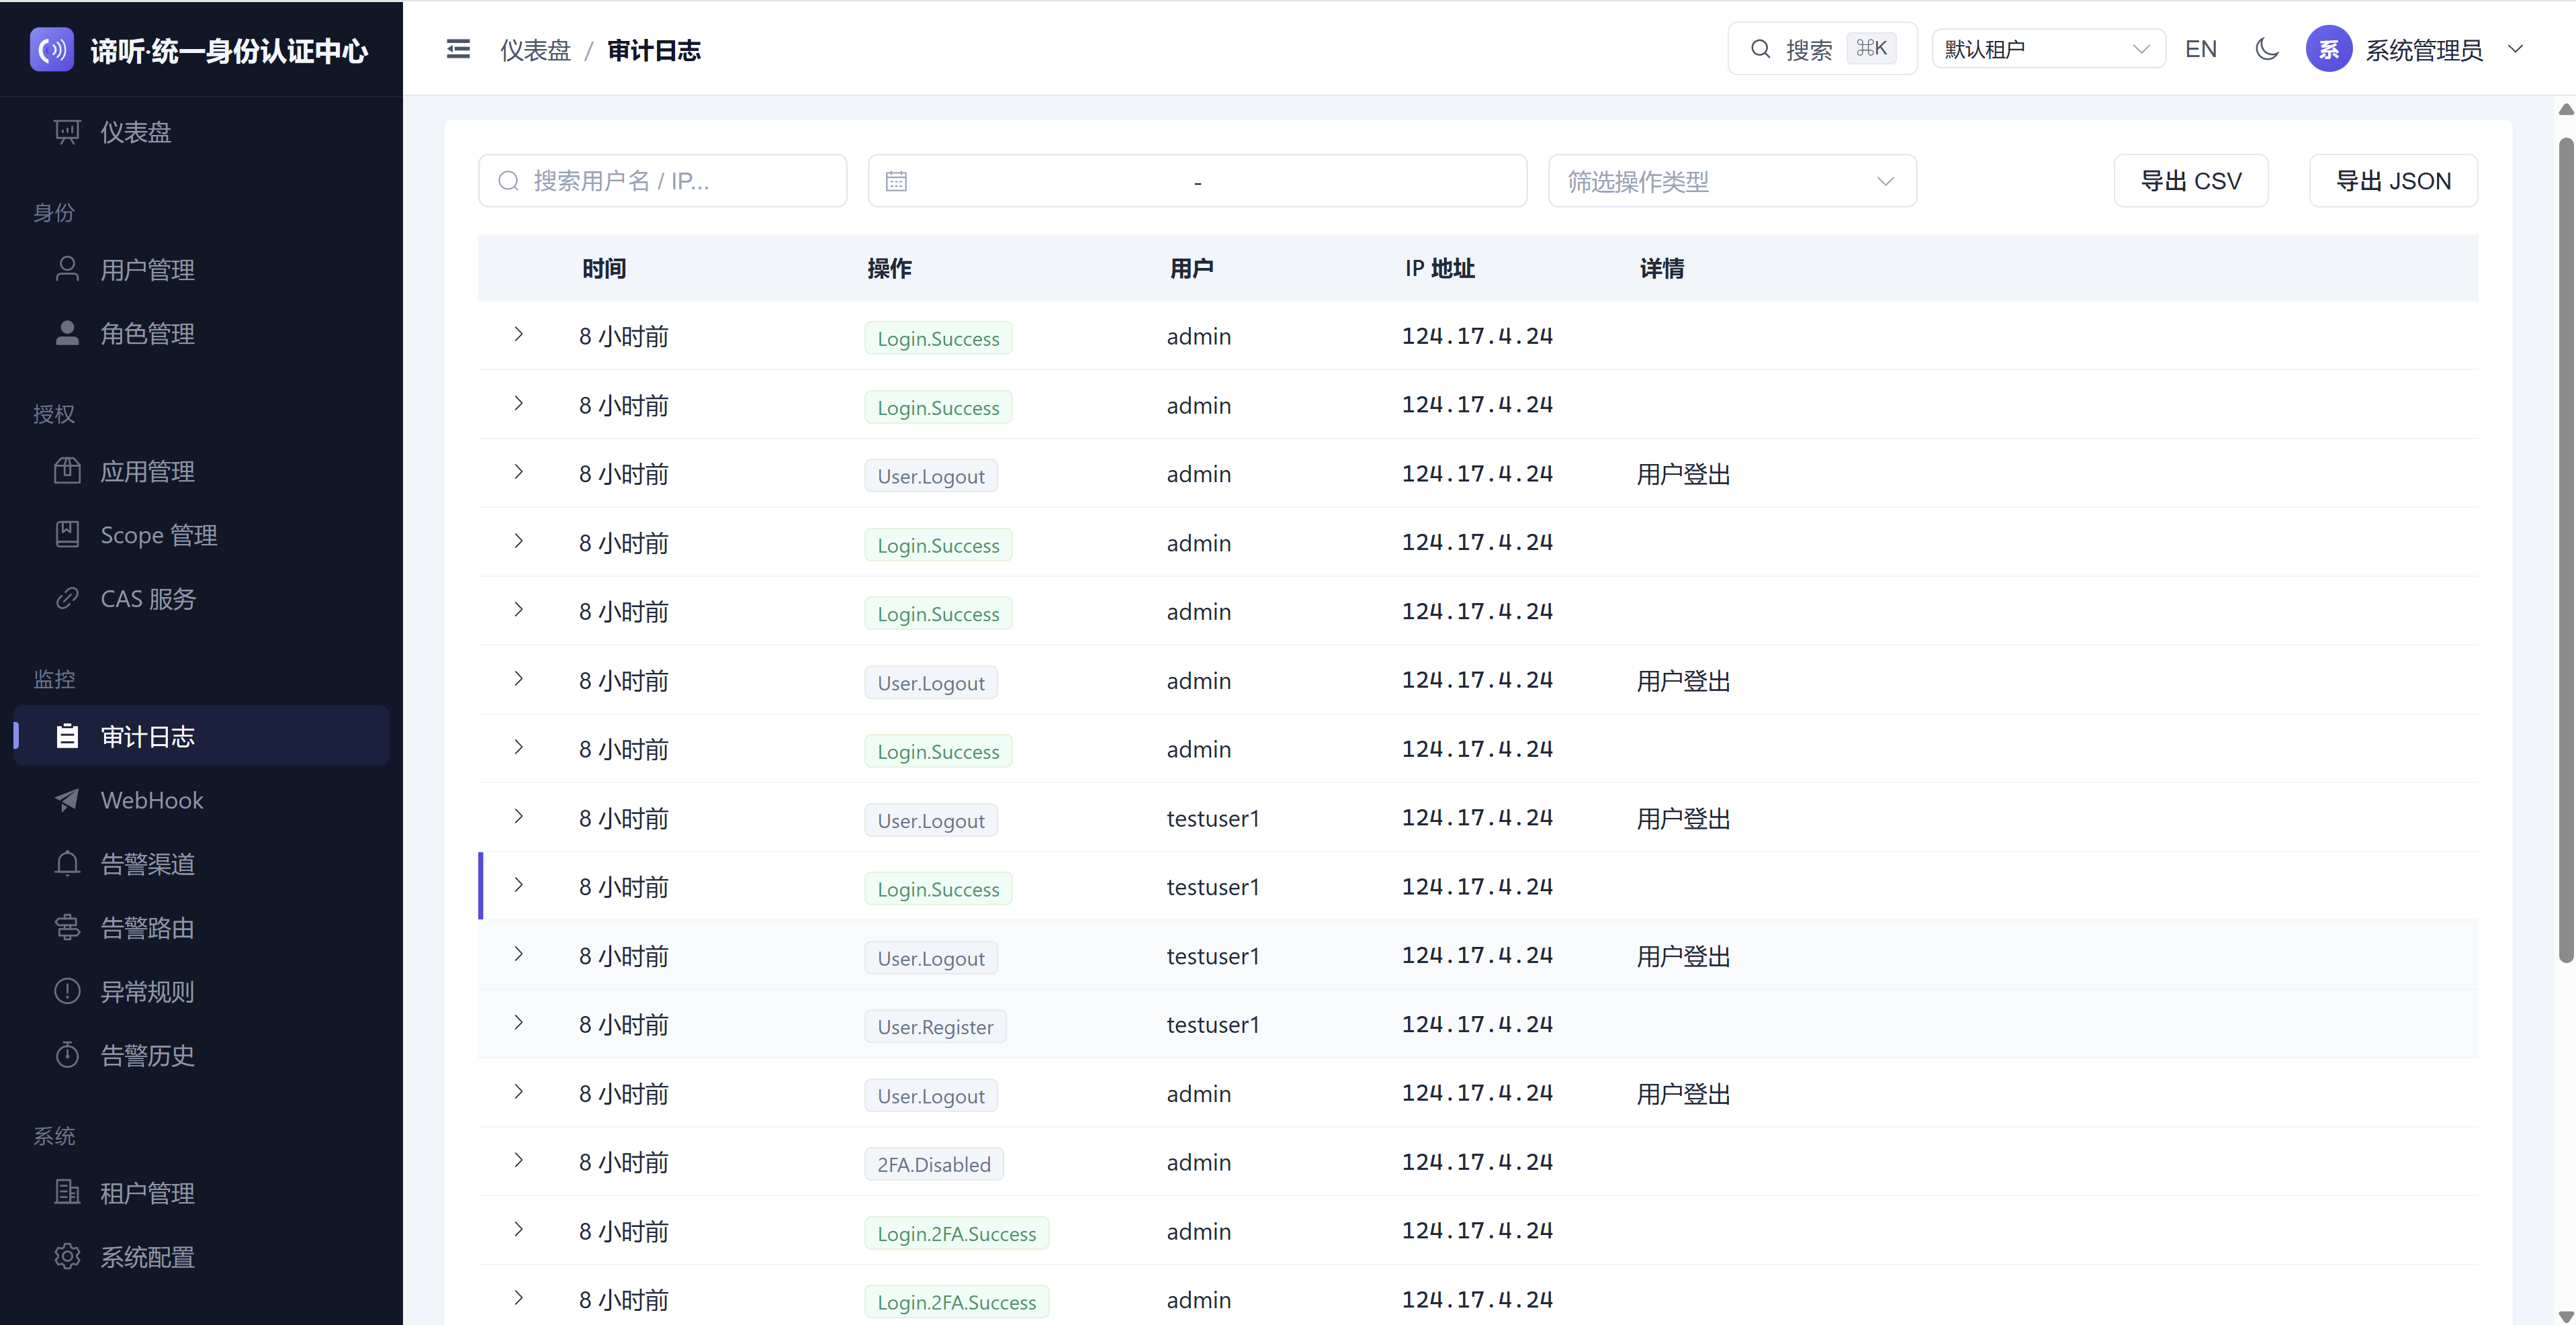Switch language to EN
Image resolution: width=2576 pixels, height=1325 pixels.
pos(2200,49)
